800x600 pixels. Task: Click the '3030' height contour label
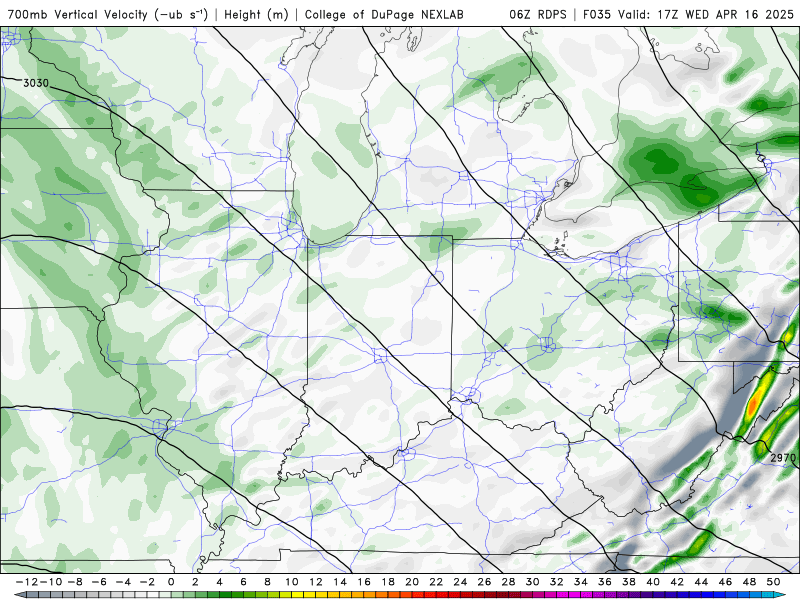pos(36,83)
